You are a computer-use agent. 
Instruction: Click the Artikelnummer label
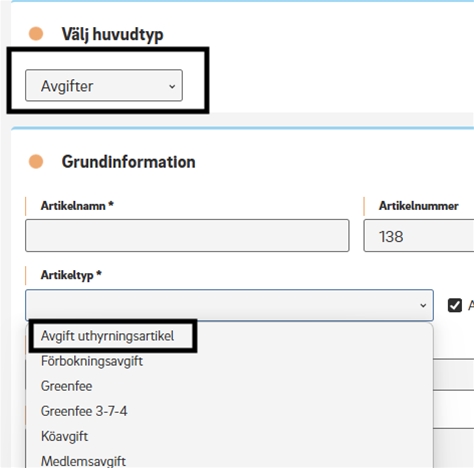(x=418, y=206)
